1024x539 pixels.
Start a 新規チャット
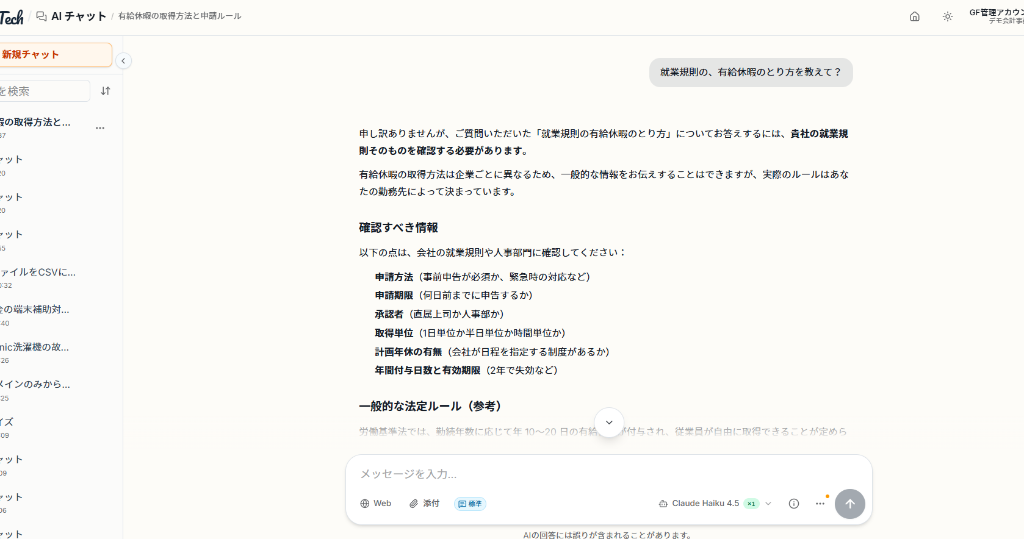(x=55, y=55)
